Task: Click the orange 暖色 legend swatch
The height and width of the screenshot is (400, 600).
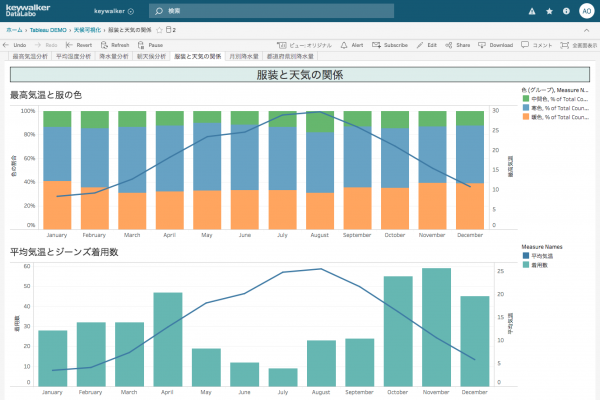Action: 526,117
